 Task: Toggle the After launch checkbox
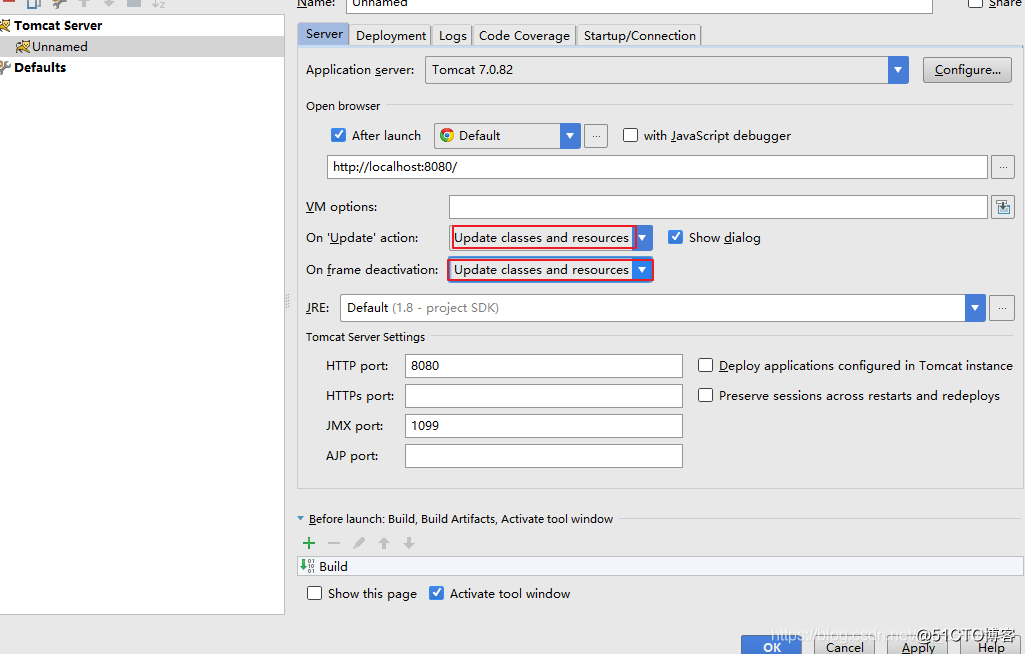point(338,135)
